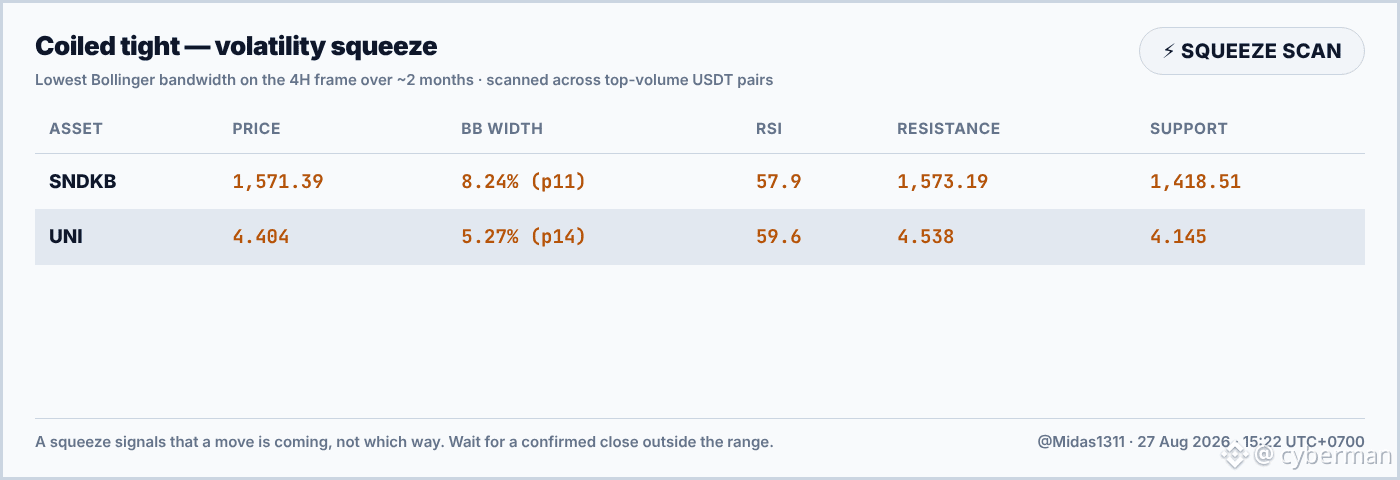
Task: Click UNI BB width 5.27% (p14)
Action: (523, 237)
